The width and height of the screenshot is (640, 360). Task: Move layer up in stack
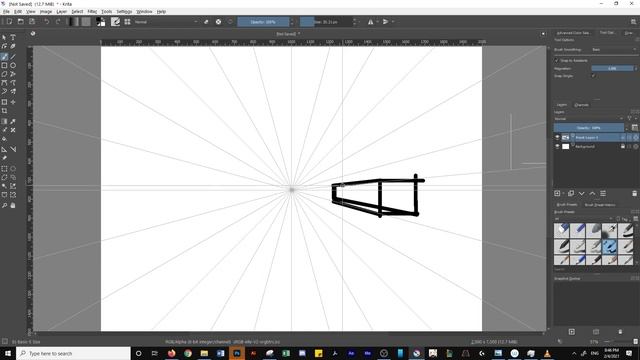tap(592, 193)
